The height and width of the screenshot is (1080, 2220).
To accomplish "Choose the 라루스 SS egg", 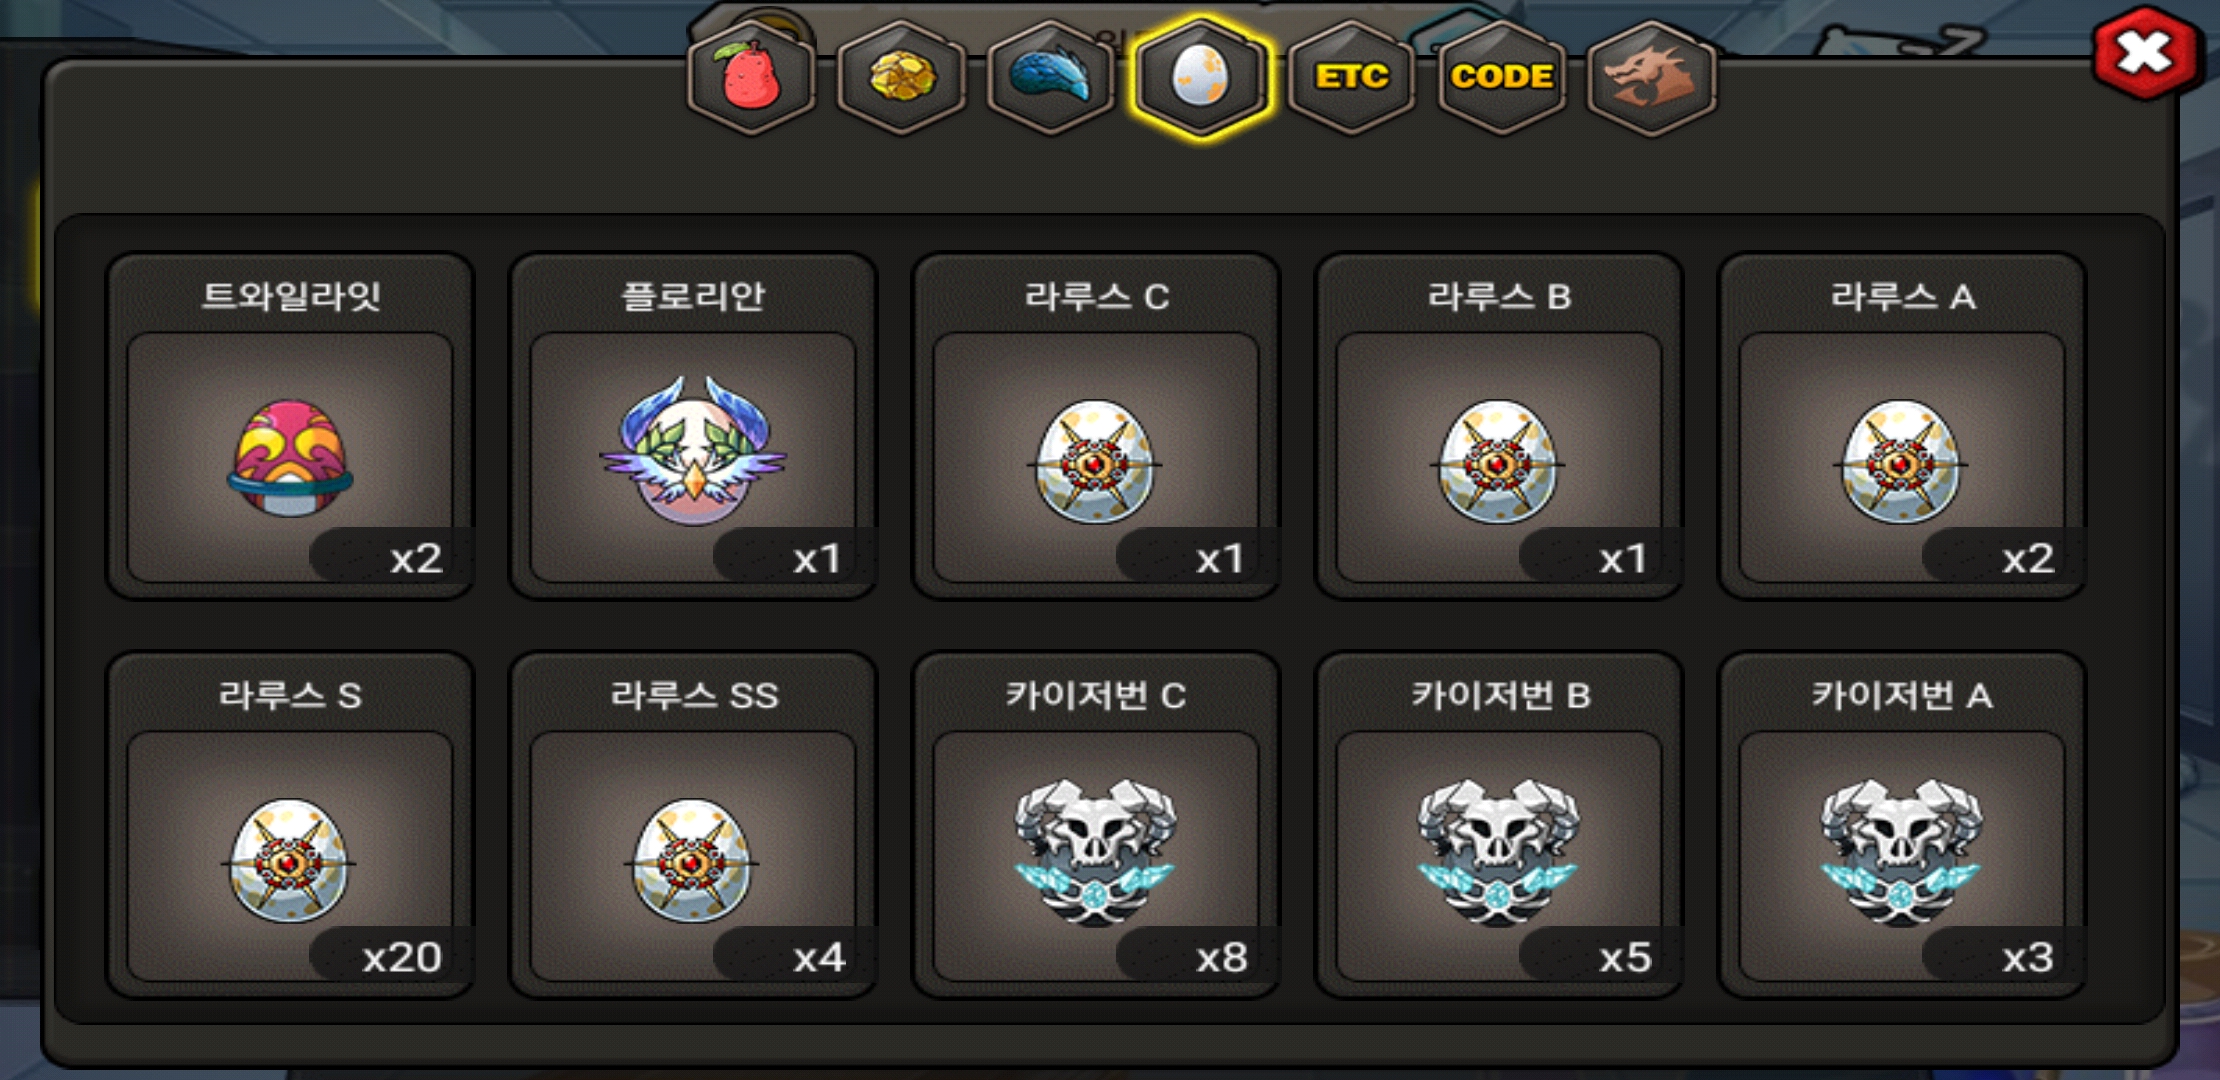I will pos(692,860).
